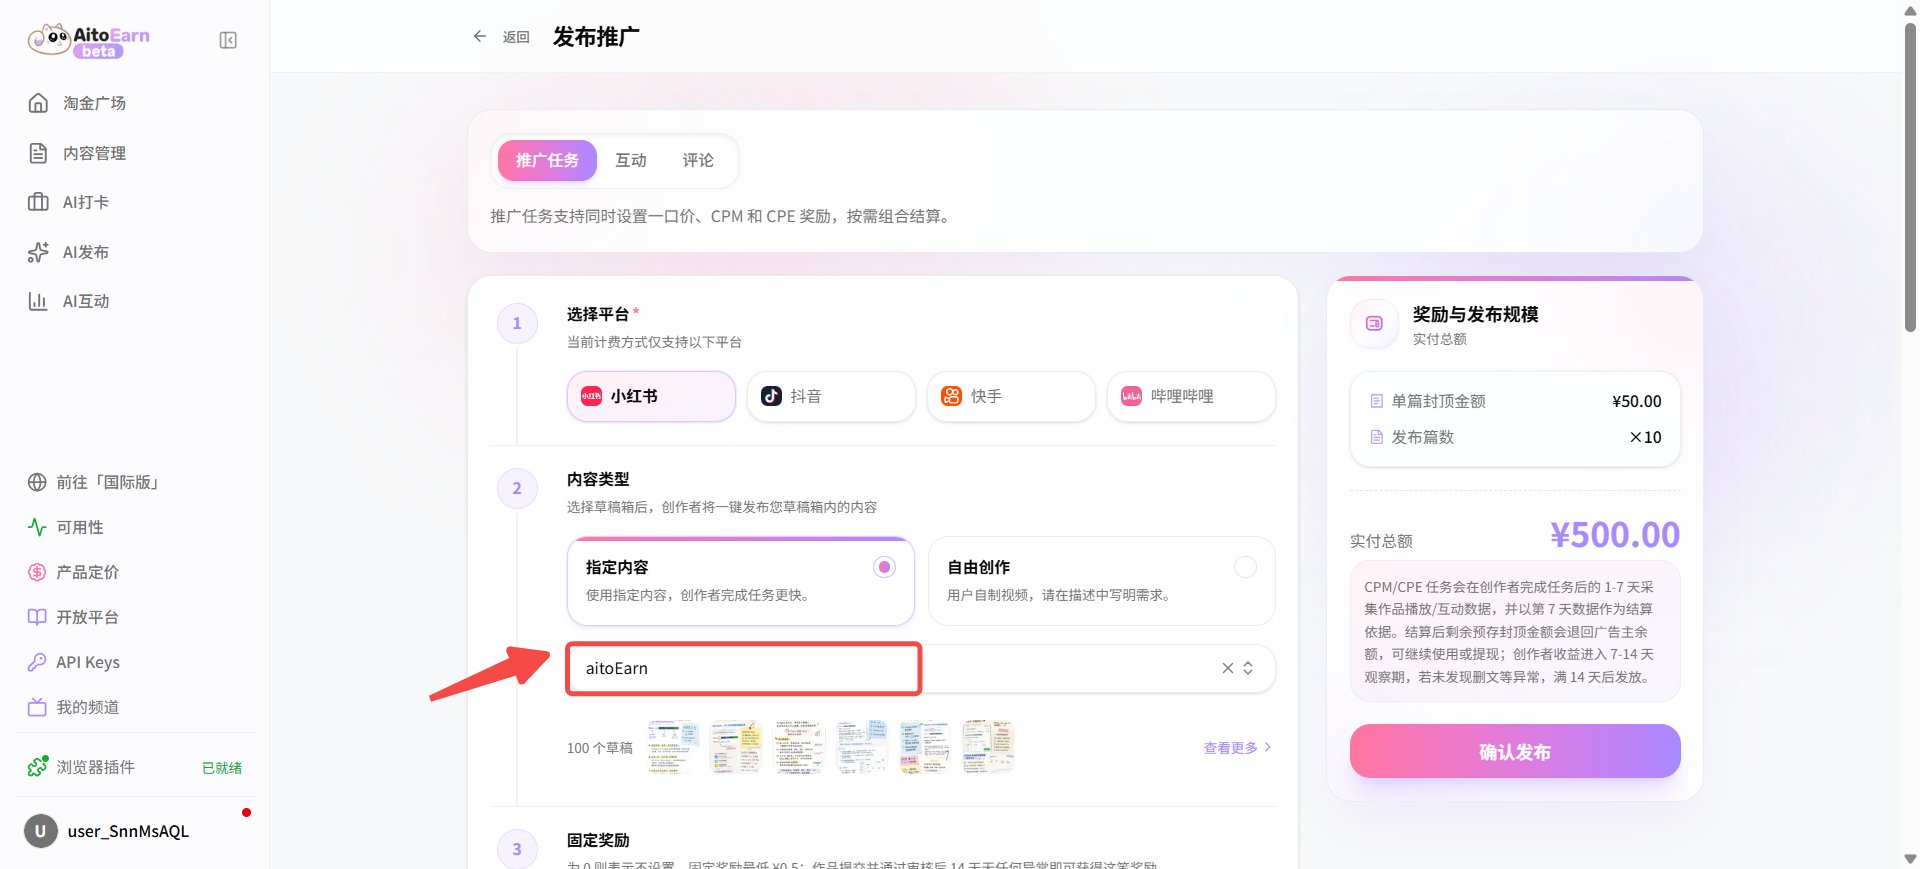Click the AitoEarn beta logo

tap(89, 40)
